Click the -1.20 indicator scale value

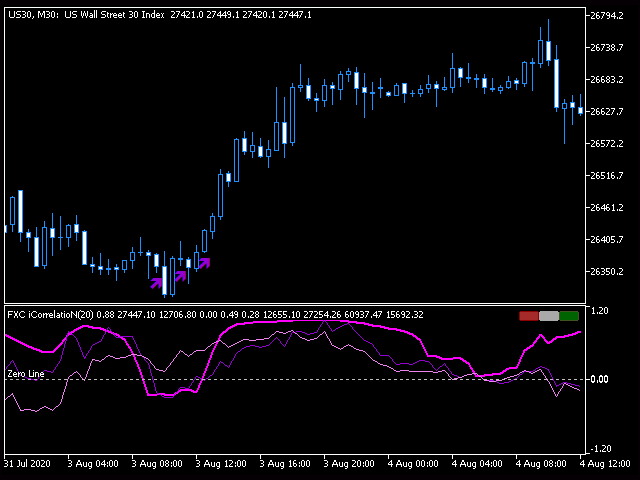tap(600, 448)
